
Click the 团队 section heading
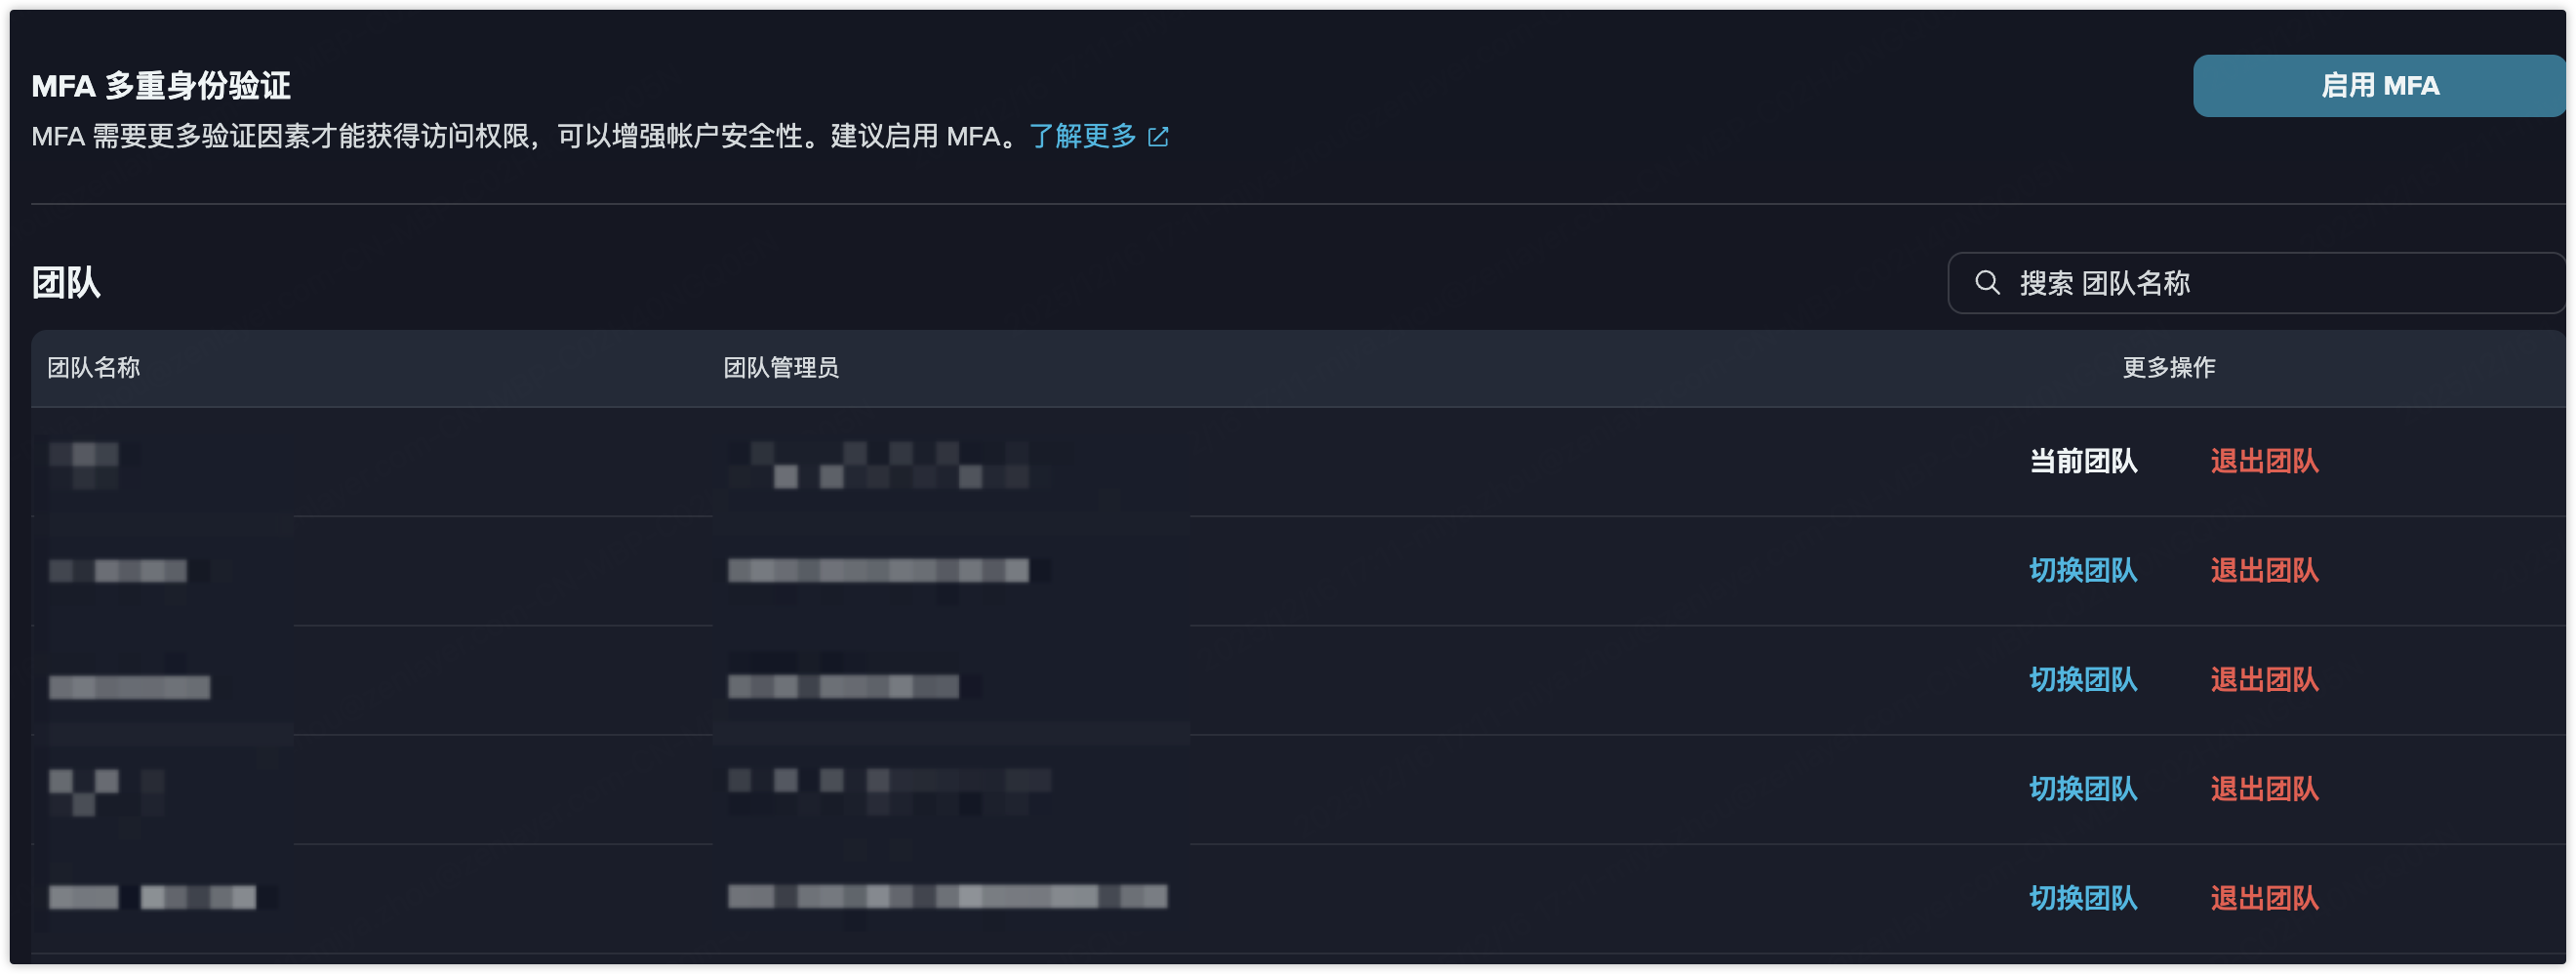pyautogui.click(x=66, y=283)
